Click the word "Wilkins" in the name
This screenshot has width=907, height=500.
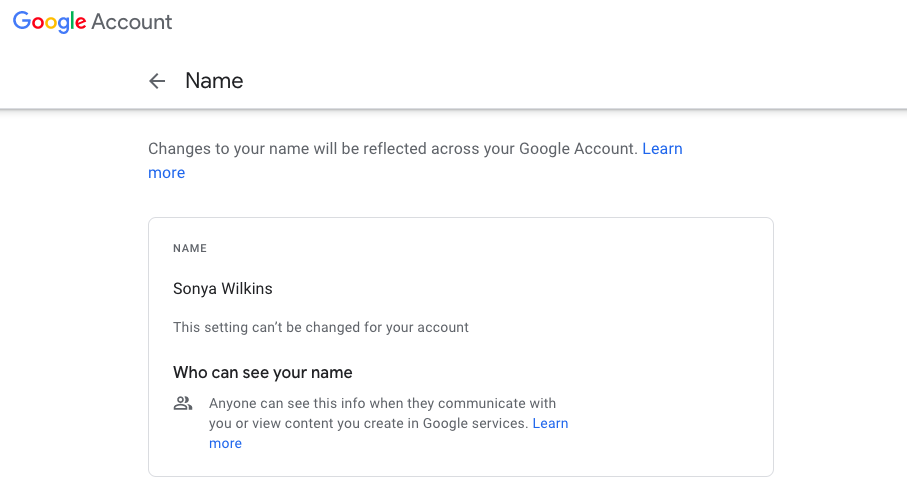[x=246, y=289]
